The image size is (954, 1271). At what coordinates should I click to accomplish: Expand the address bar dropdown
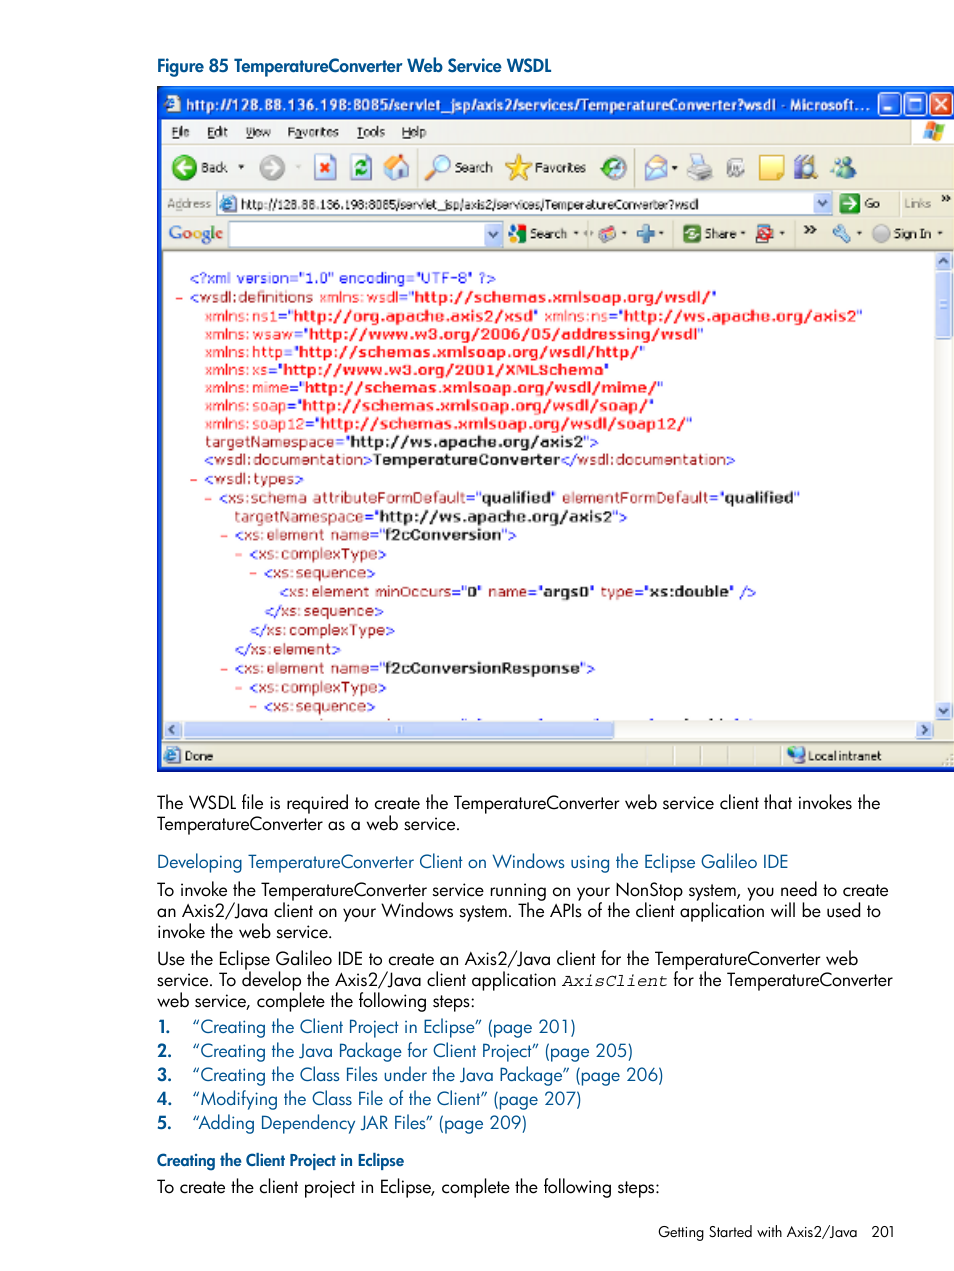coord(822,204)
